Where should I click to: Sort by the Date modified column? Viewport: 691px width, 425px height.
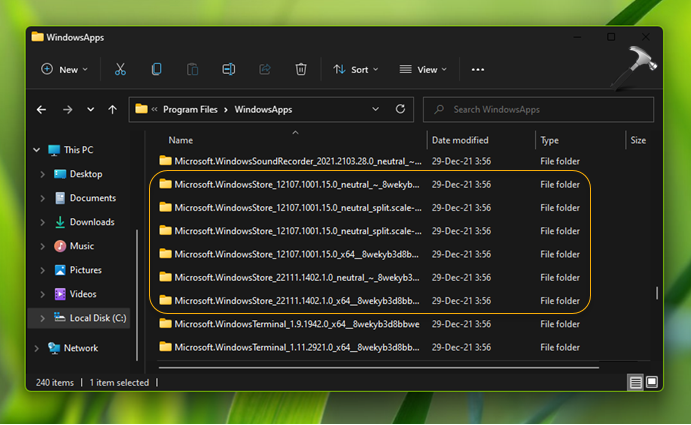pyautogui.click(x=460, y=140)
